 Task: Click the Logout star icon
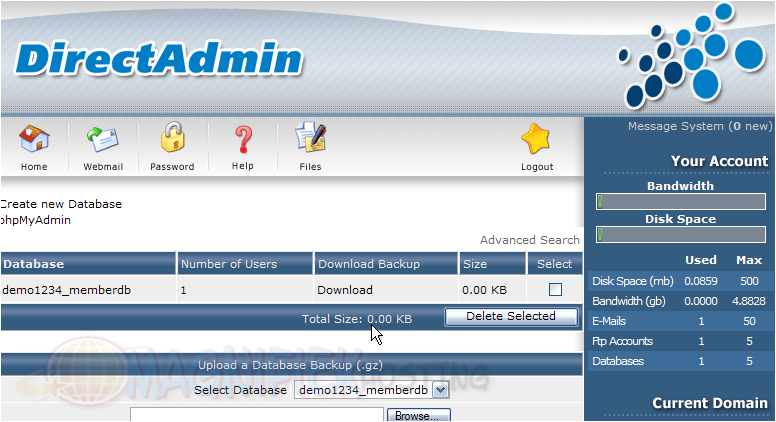point(536,139)
